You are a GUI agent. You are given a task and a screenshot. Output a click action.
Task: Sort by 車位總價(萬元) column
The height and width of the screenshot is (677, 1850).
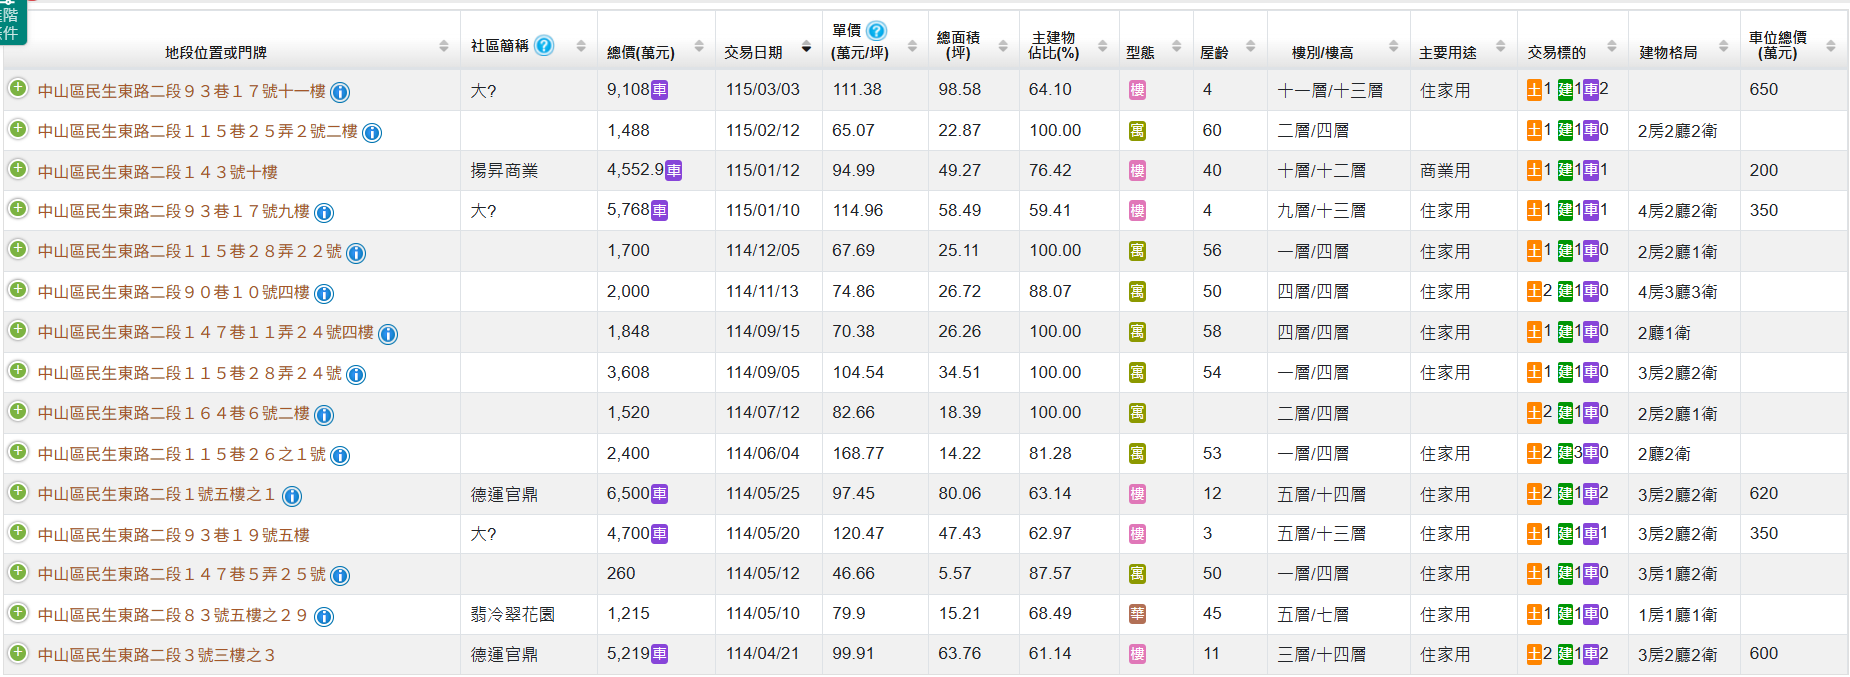point(1831,46)
